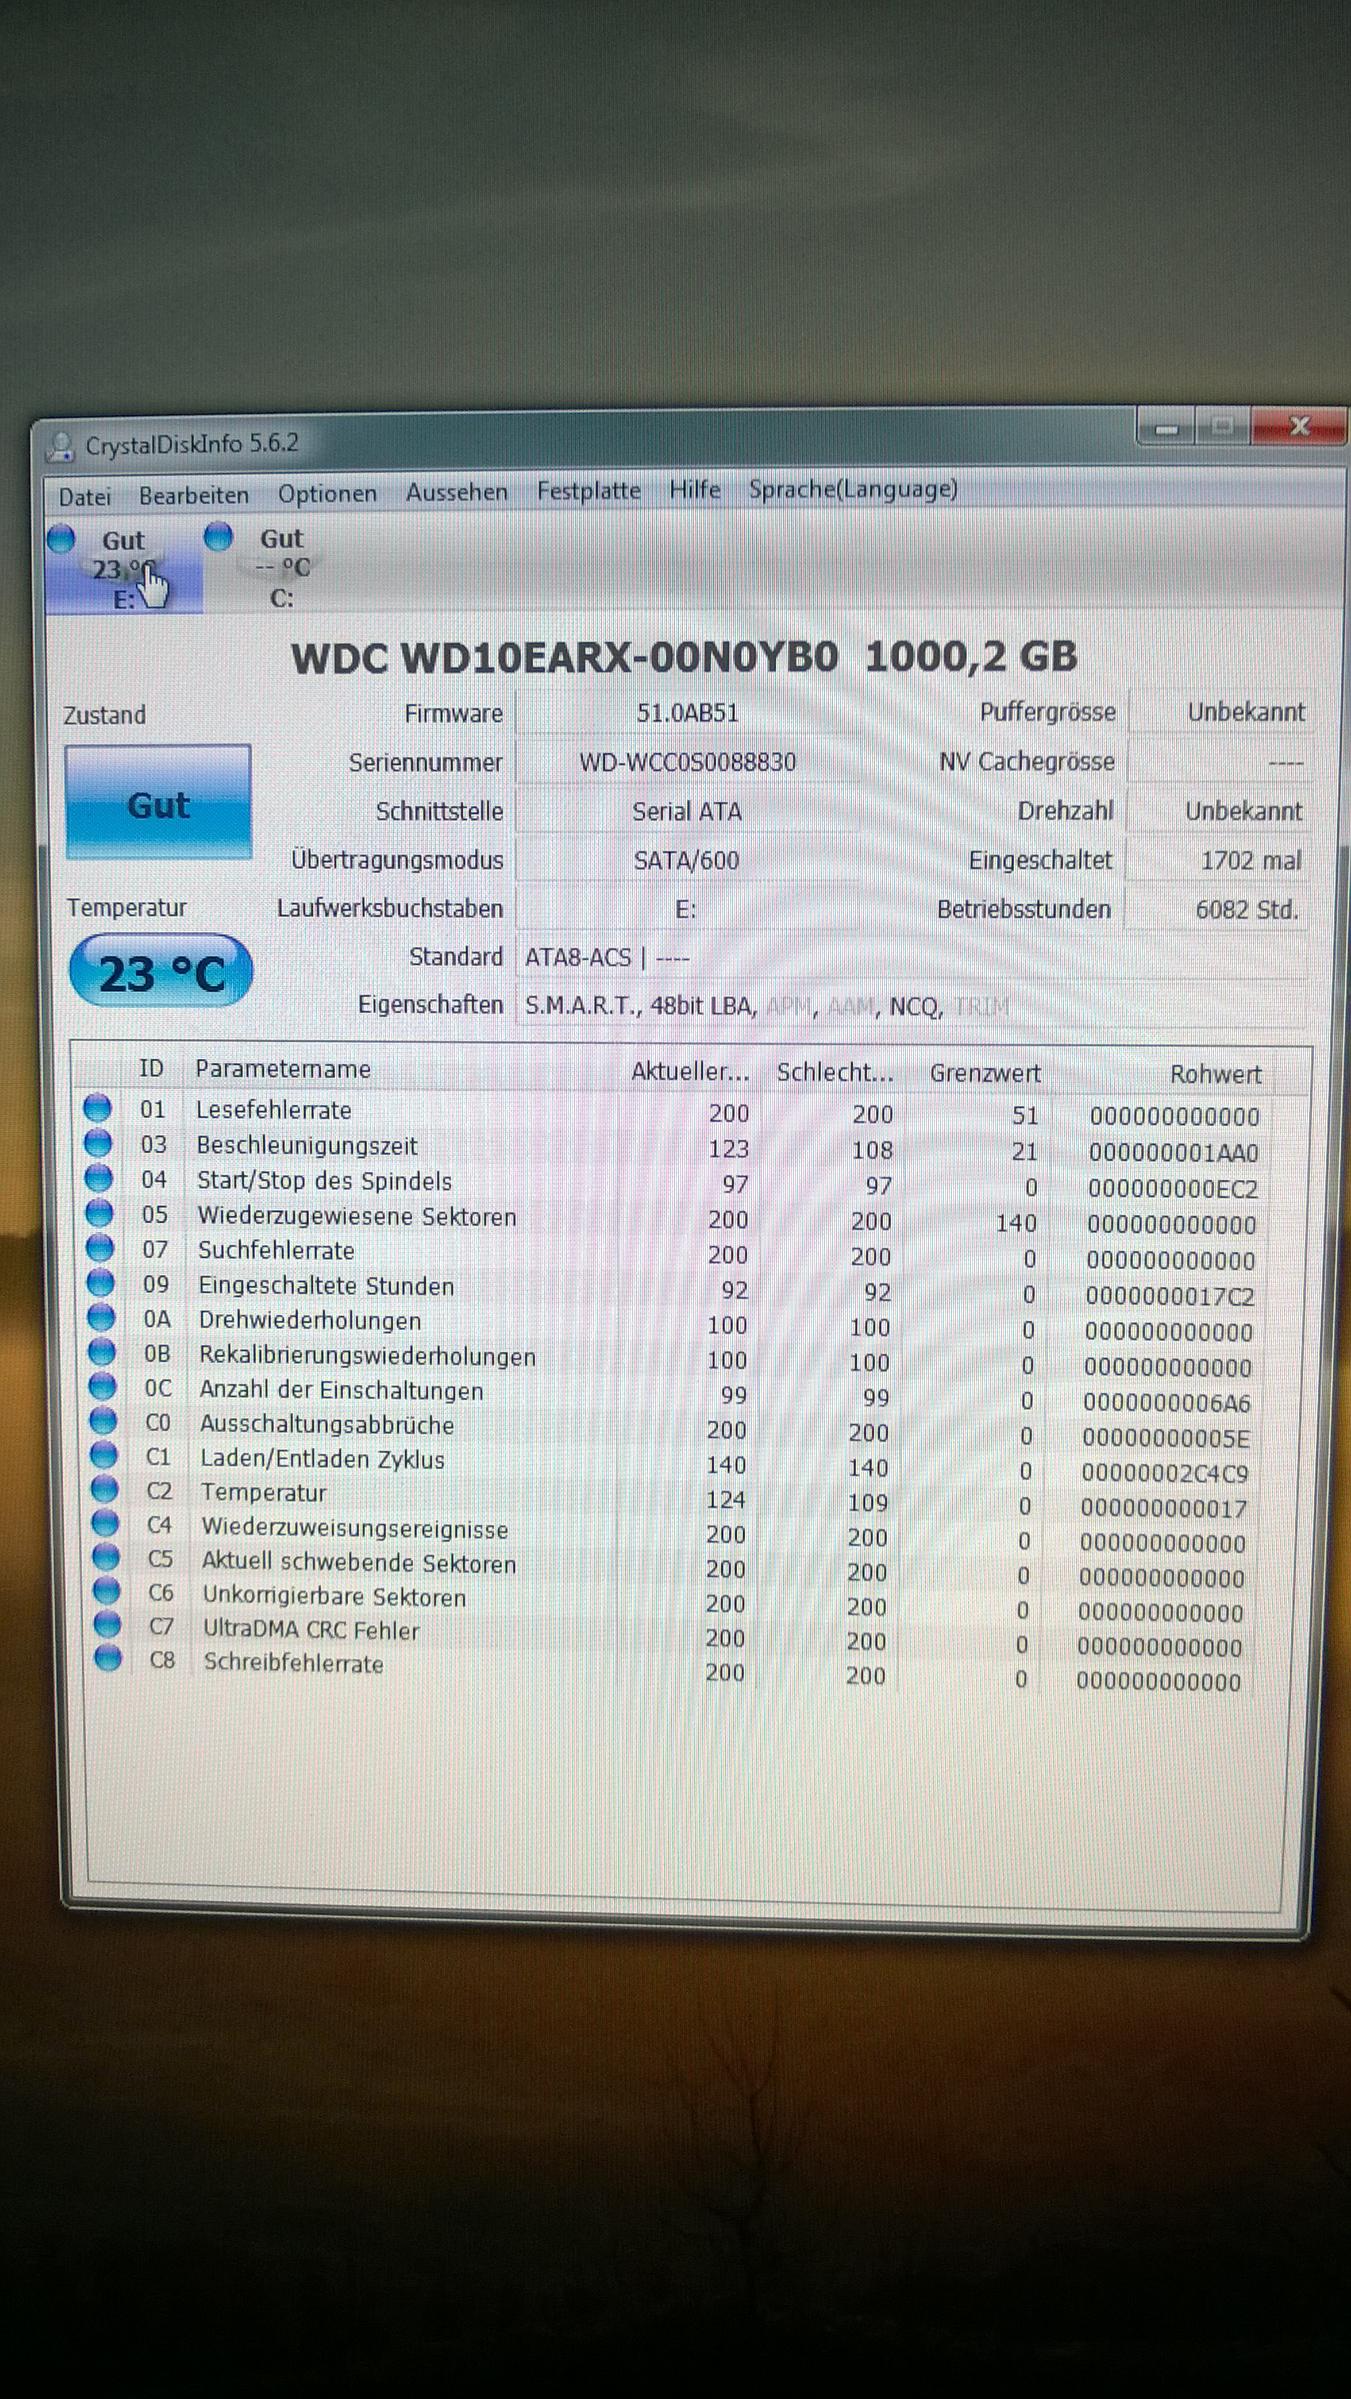Open the Bearbeiten menu
This screenshot has width=1351, height=2399.
click(193, 495)
